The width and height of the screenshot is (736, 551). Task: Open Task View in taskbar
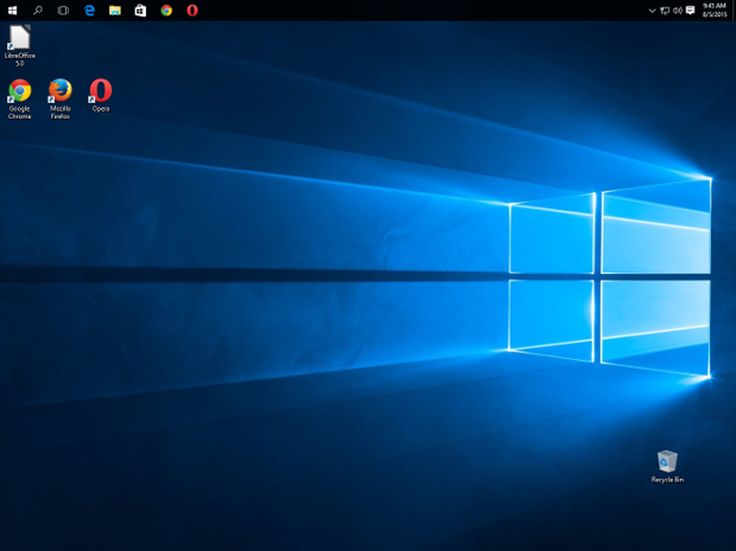pyautogui.click(x=63, y=10)
